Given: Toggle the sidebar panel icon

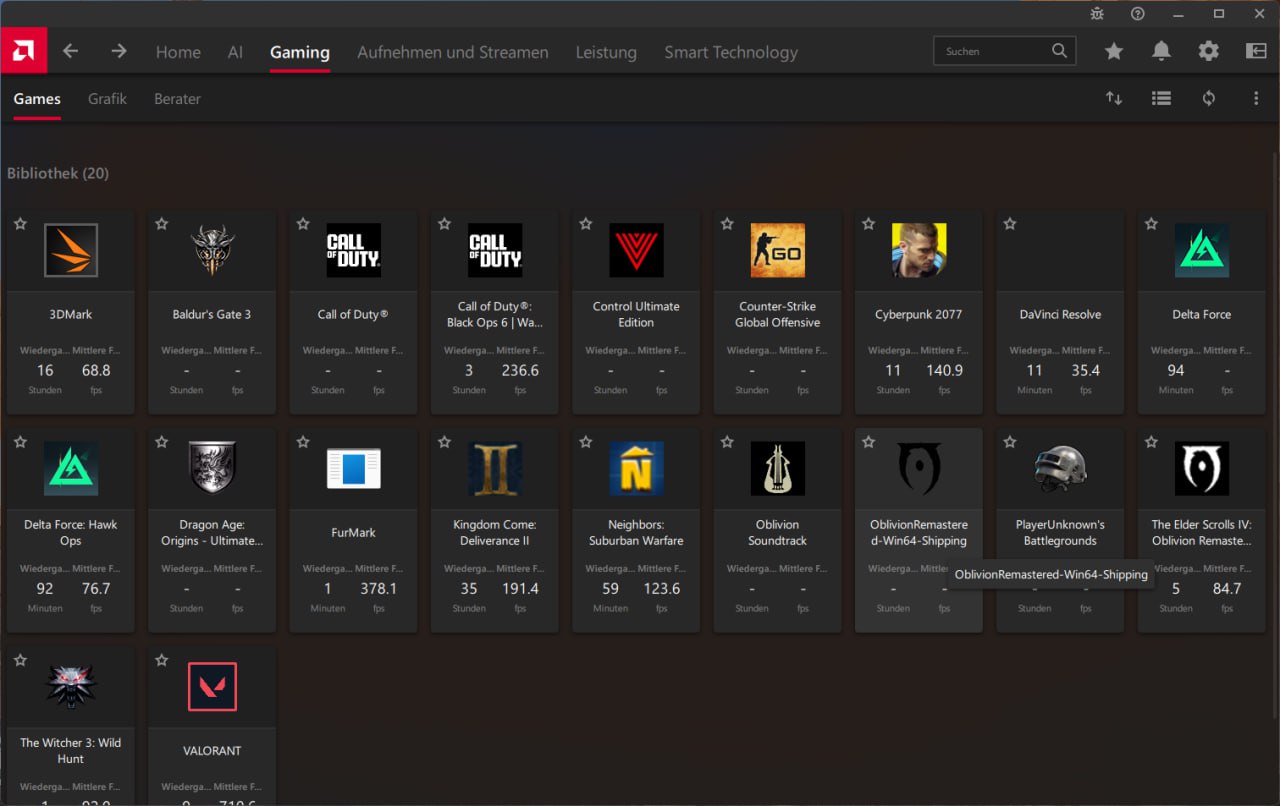Looking at the screenshot, I should click(1256, 51).
